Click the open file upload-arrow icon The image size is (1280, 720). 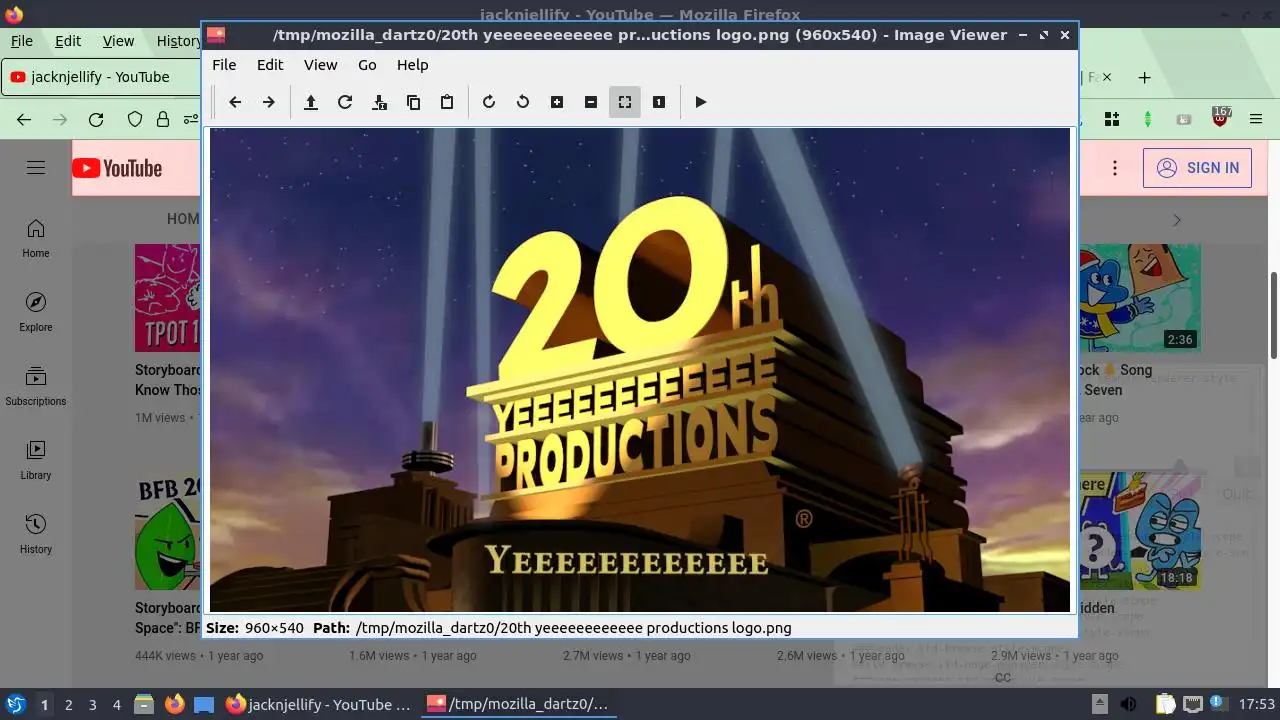pyautogui.click(x=311, y=102)
